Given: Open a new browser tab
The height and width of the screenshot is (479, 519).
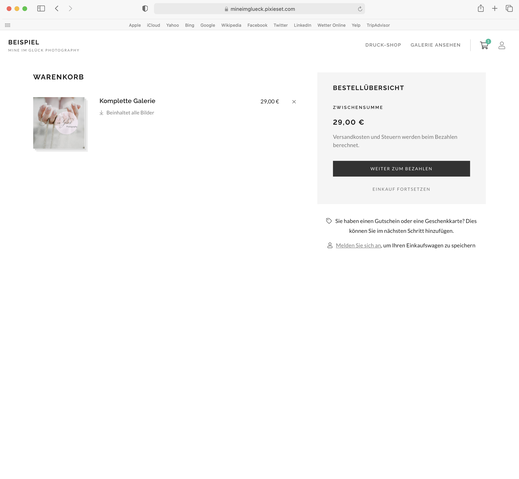Looking at the screenshot, I should (x=495, y=9).
